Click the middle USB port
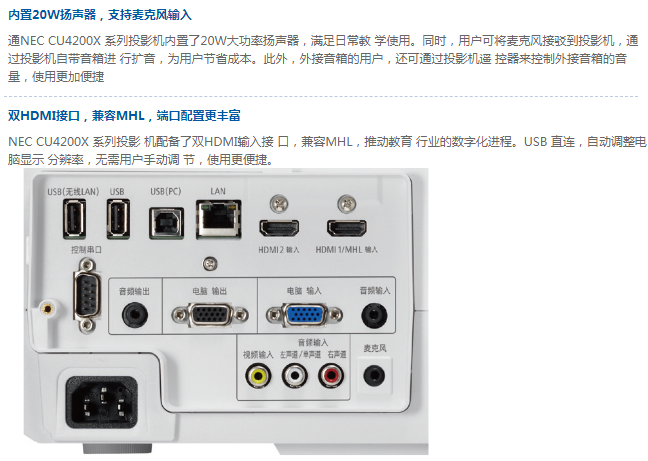648x461 pixels. point(119,219)
